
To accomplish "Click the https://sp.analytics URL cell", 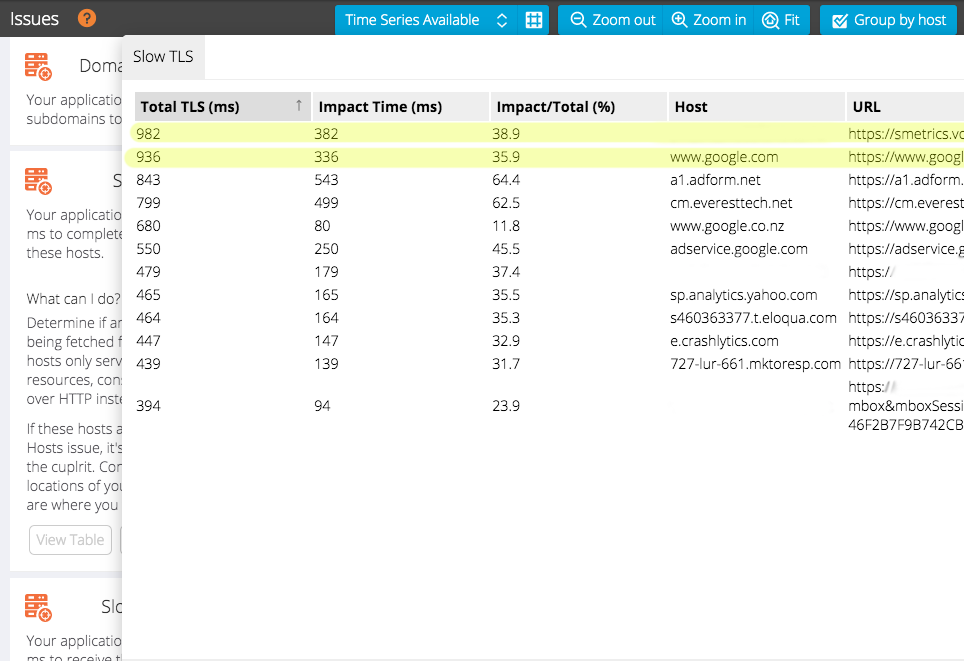I will 906,295.
